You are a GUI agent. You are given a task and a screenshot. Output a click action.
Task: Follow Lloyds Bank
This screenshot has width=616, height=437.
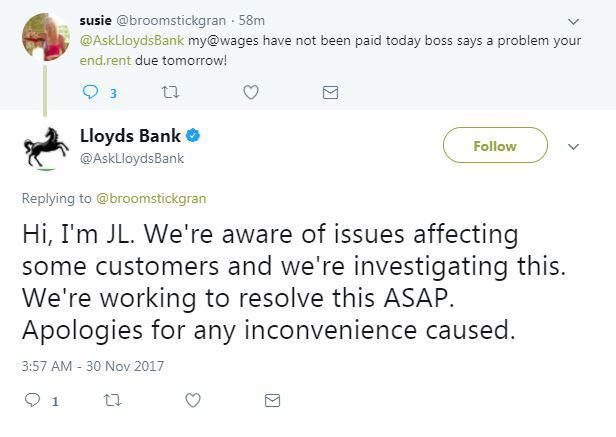point(495,146)
